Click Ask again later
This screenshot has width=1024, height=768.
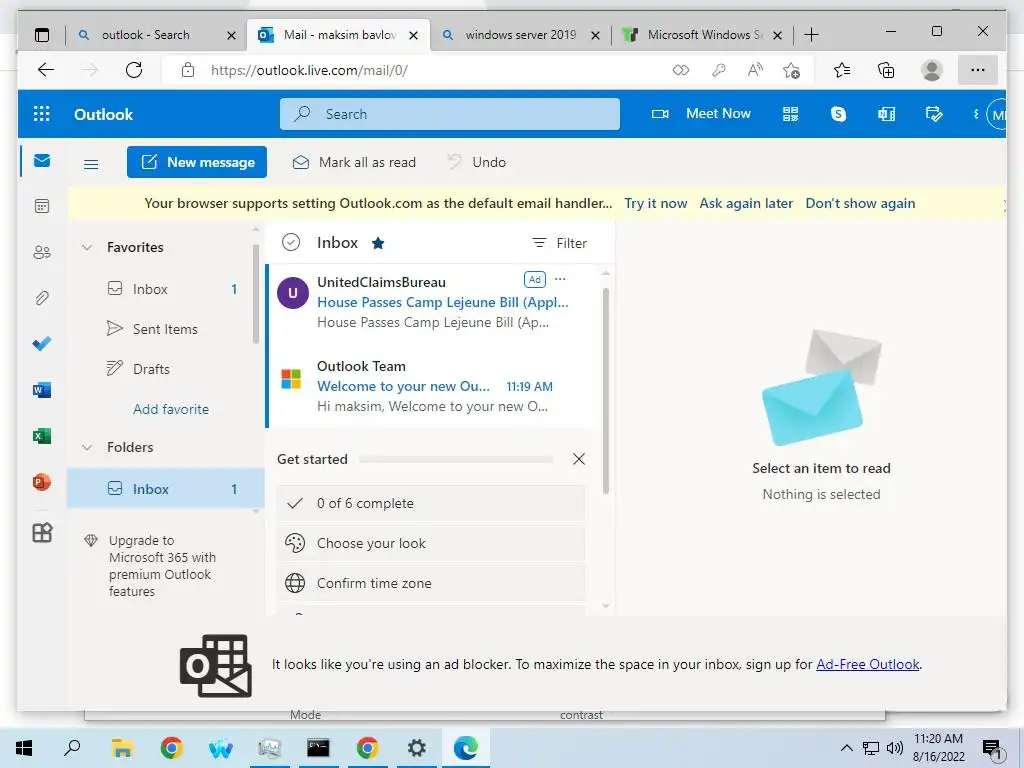(746, 203)
